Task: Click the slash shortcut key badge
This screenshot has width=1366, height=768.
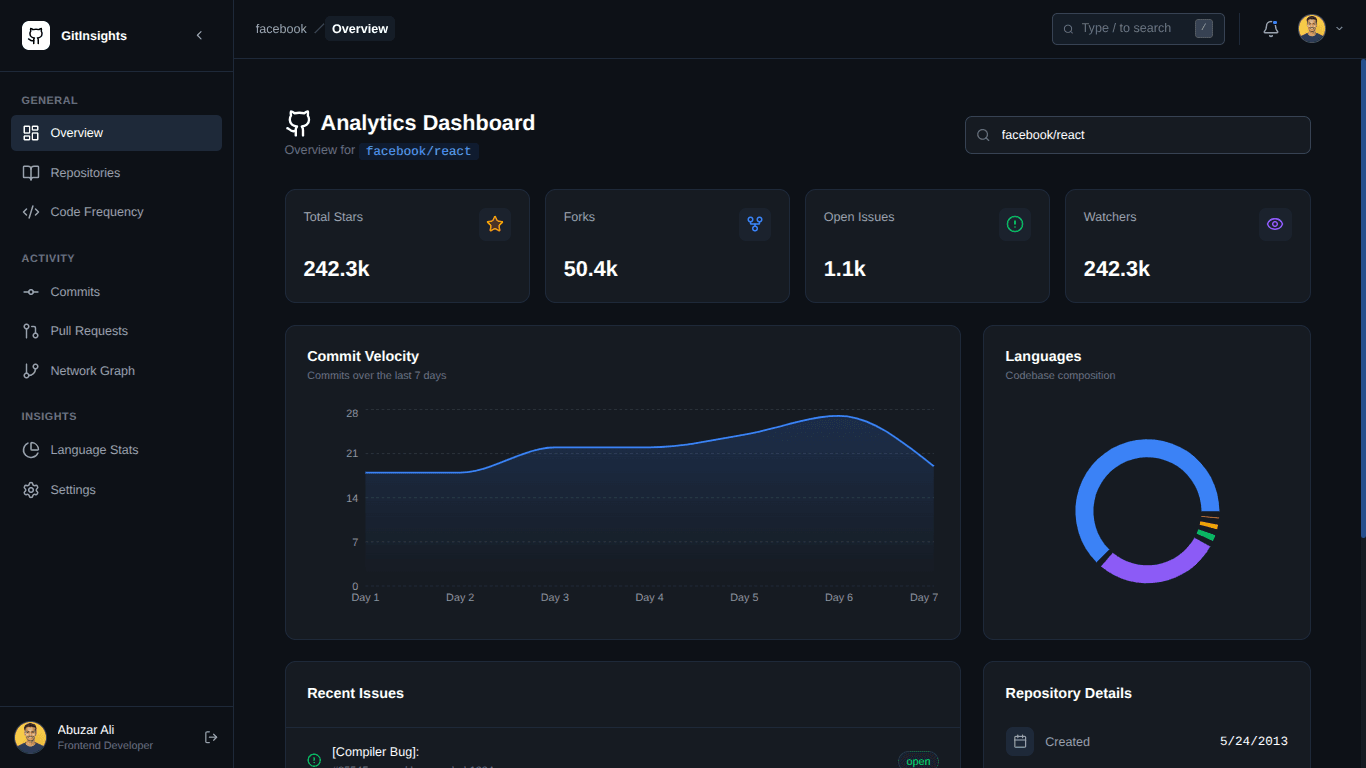Action: click(x=1204, y=29)
